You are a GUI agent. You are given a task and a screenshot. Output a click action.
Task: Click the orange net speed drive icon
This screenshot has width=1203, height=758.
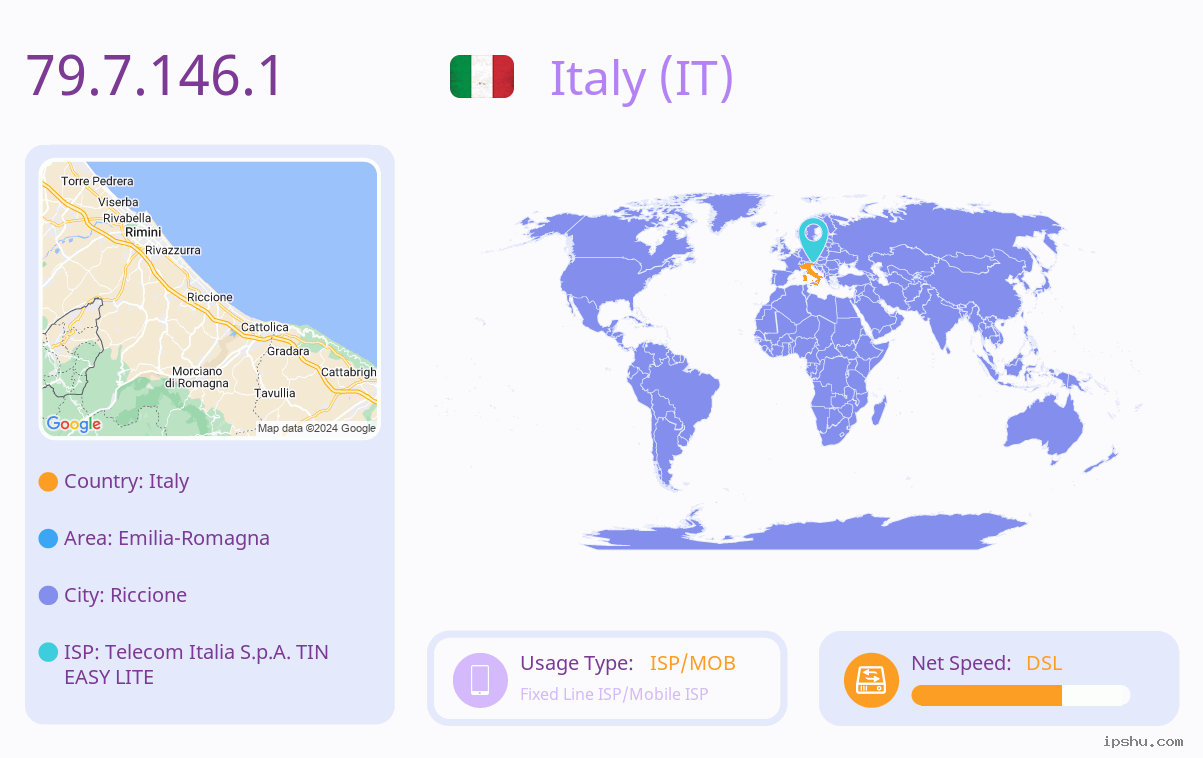(871, 680)
